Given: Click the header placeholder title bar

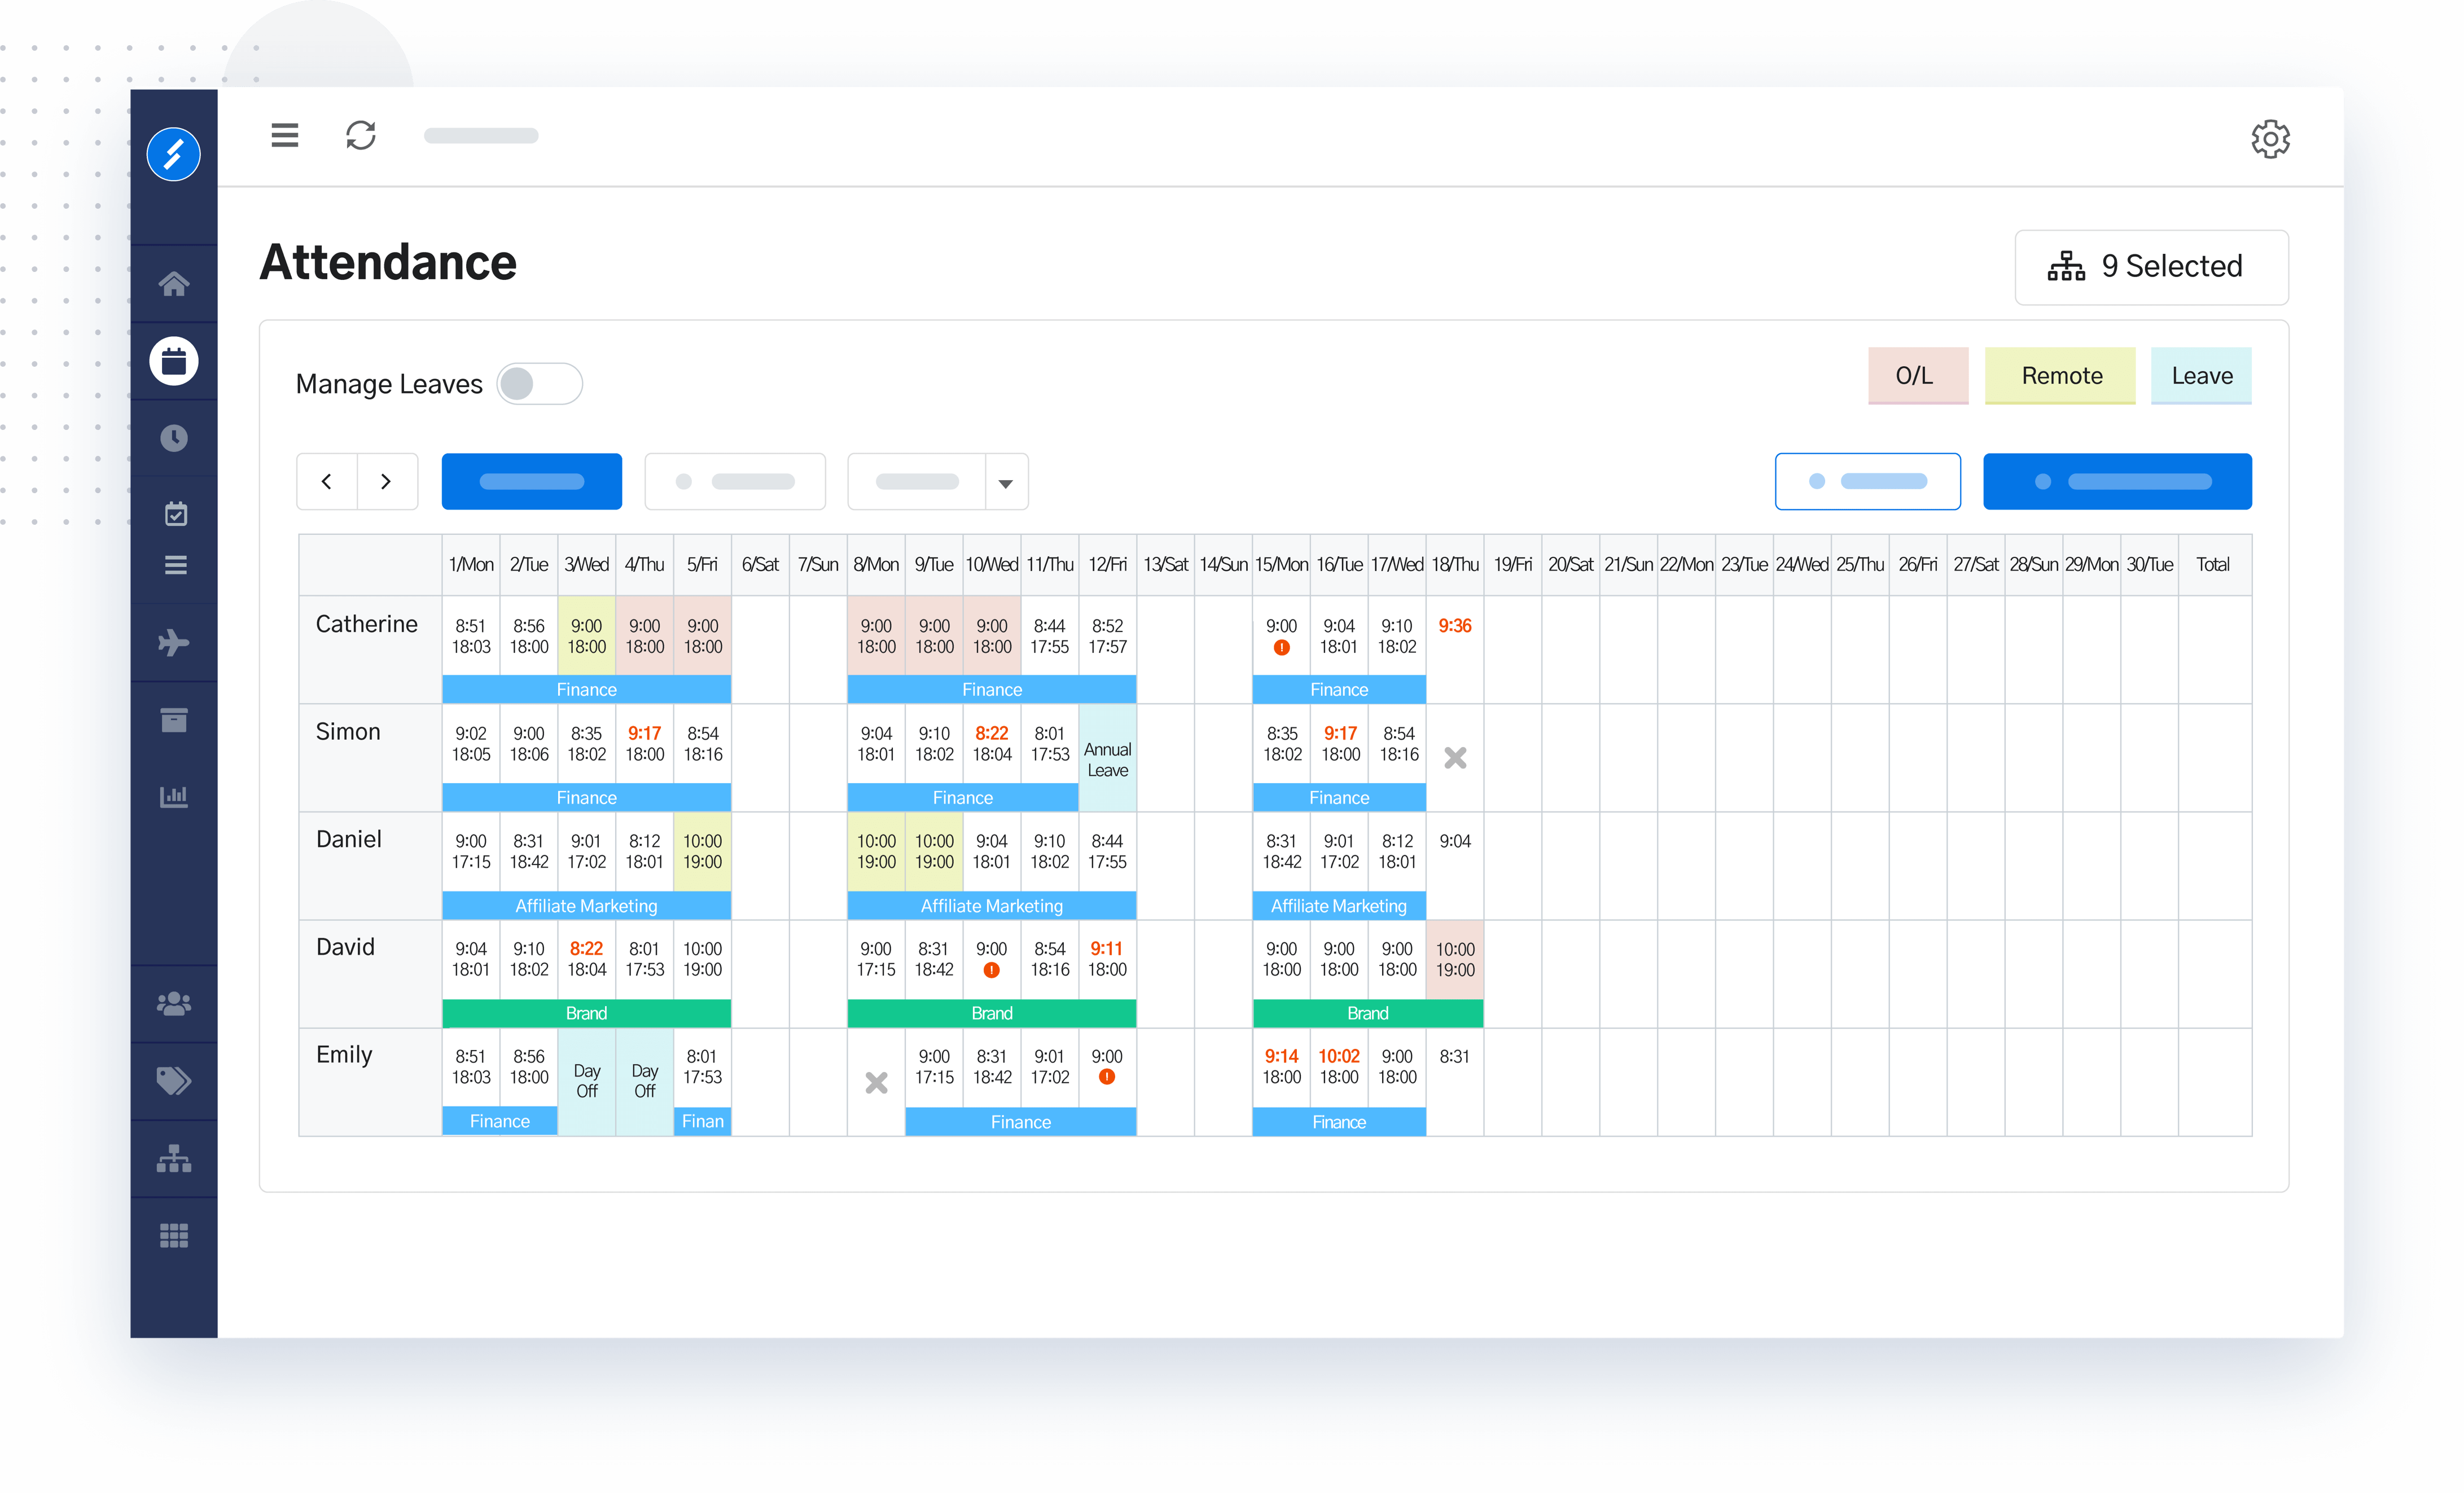Looking at the screenshot, I should coord(481,136).
